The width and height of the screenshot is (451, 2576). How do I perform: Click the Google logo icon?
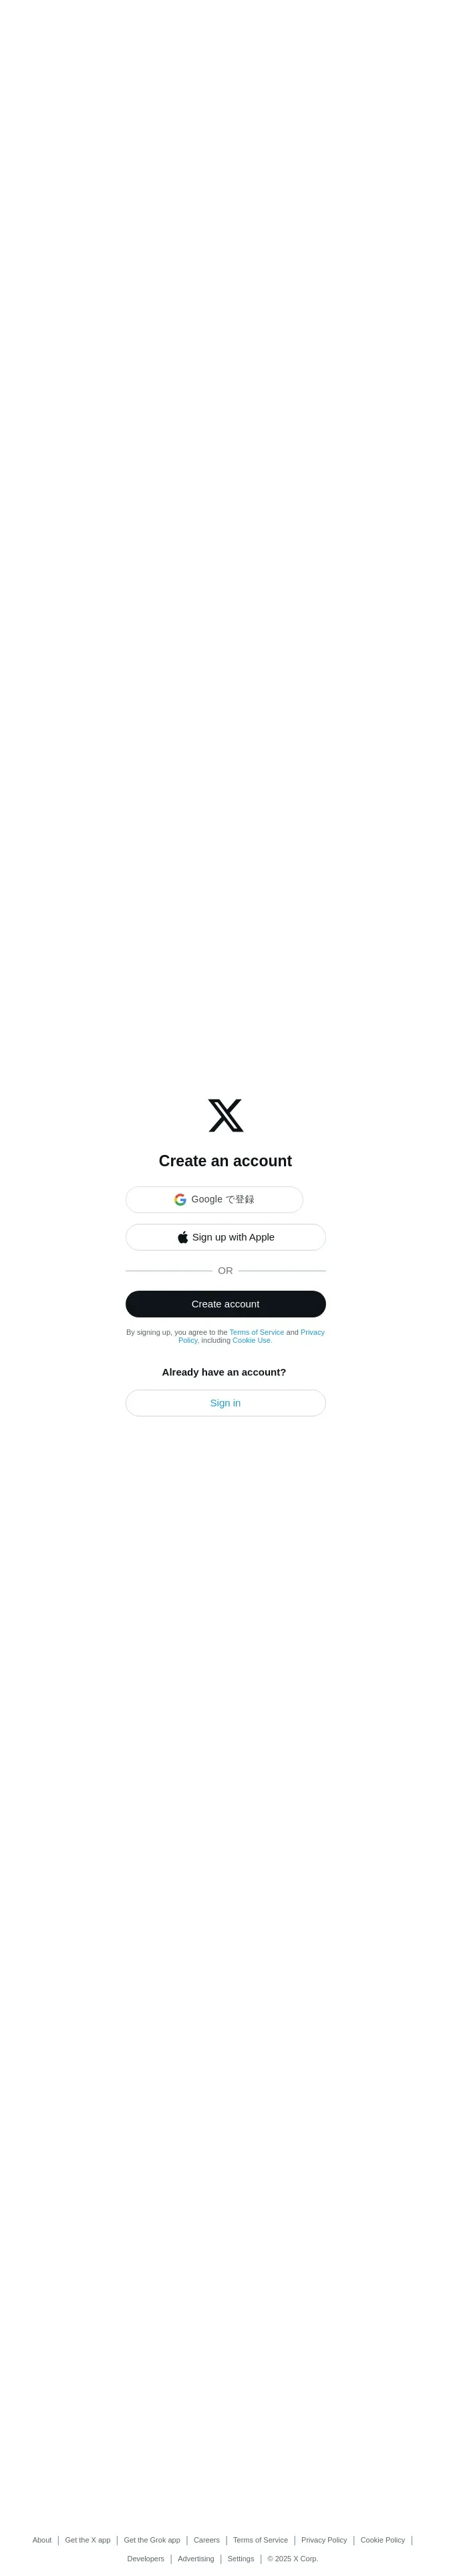(180, 1199)
